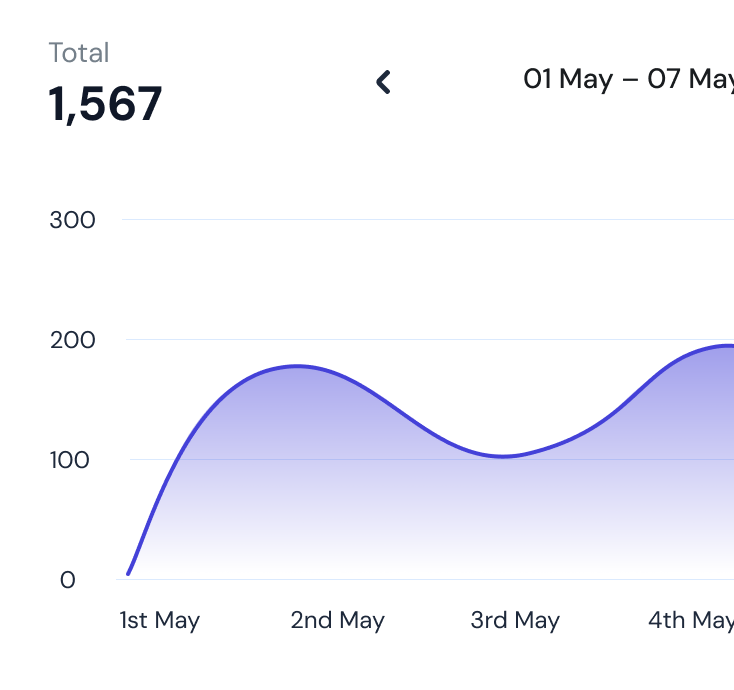Click the previous week chevron arrow
This screenshot has height=690, width=734.
click(x=383, y=82)
